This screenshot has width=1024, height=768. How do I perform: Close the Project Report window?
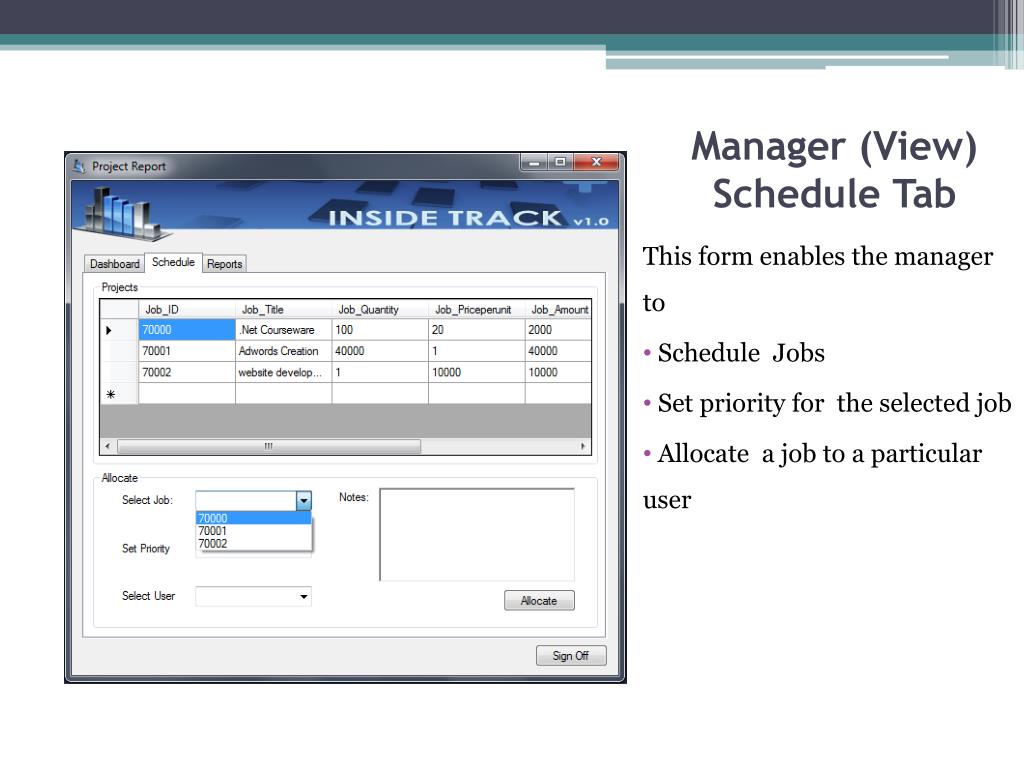click(596, 162)
